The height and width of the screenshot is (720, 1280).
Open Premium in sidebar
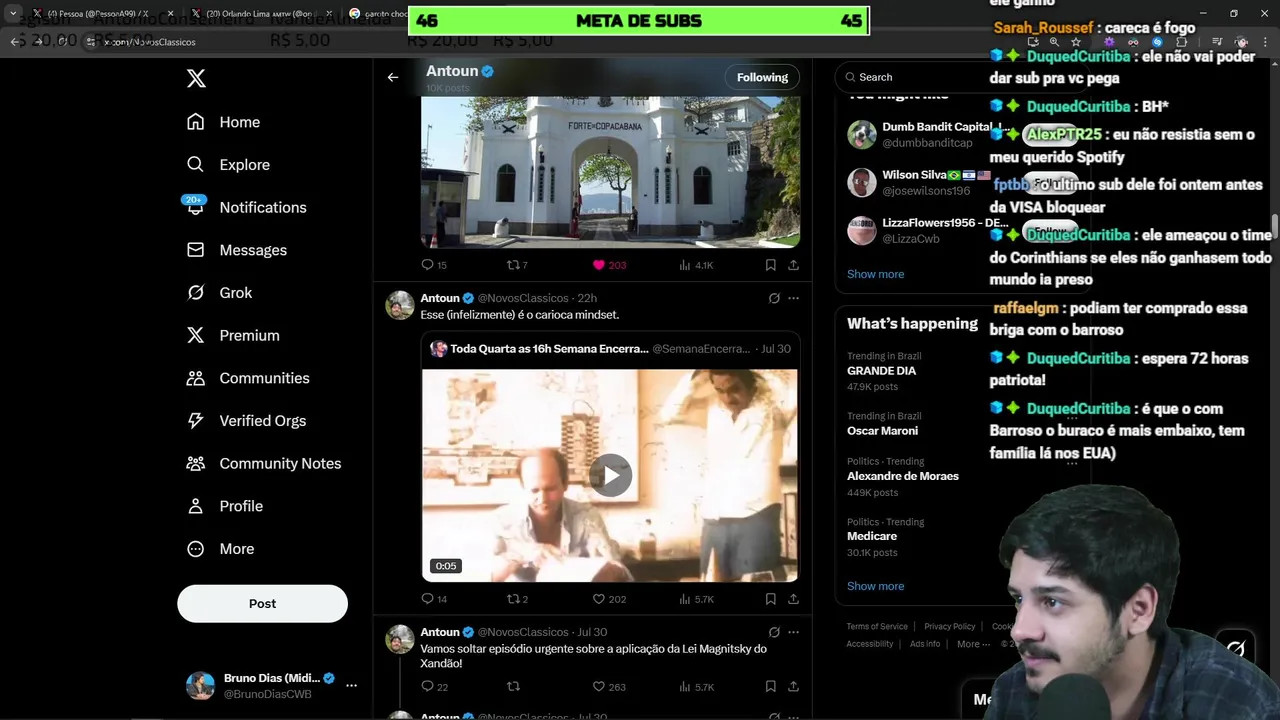coord(234,336)
